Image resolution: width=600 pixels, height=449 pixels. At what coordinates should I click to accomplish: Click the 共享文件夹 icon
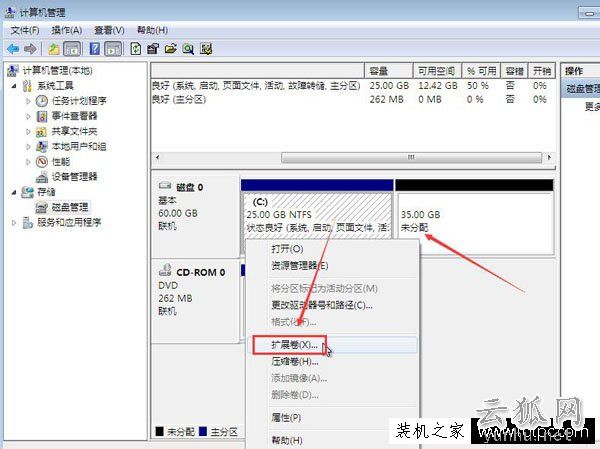41,131
